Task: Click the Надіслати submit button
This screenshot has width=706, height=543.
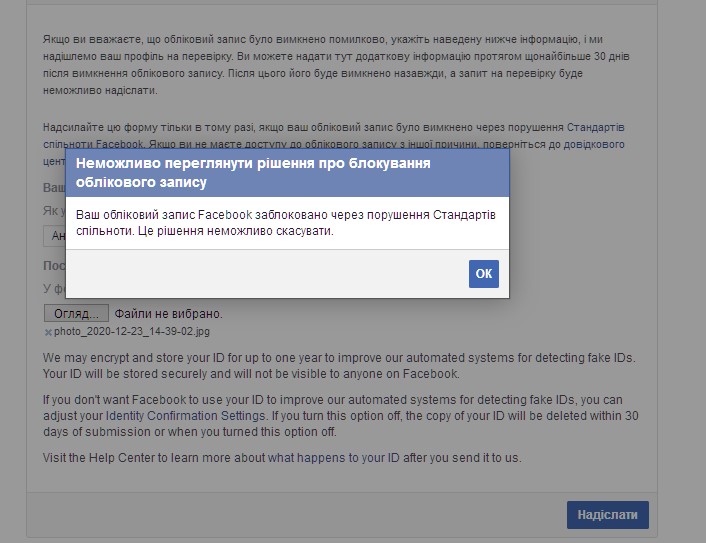Action: (607, 515)
